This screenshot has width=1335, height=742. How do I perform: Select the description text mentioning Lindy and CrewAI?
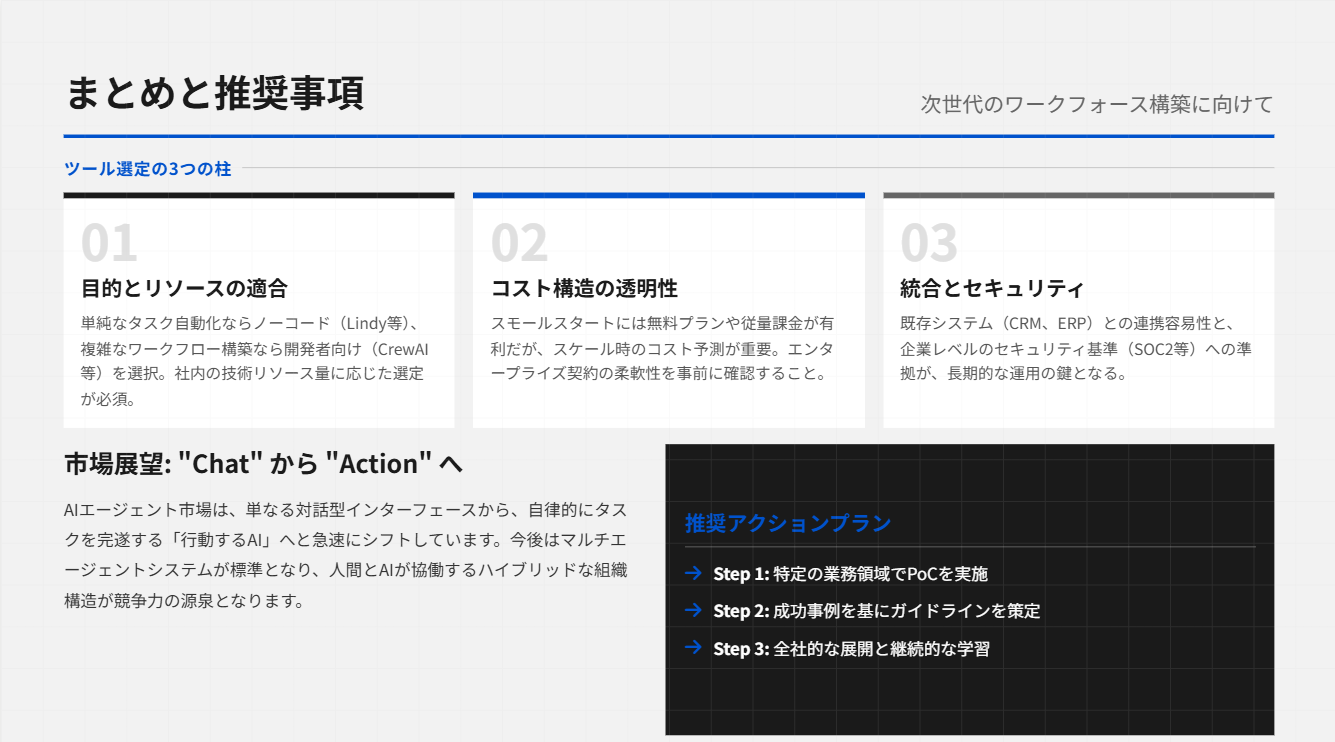[255, 361]
